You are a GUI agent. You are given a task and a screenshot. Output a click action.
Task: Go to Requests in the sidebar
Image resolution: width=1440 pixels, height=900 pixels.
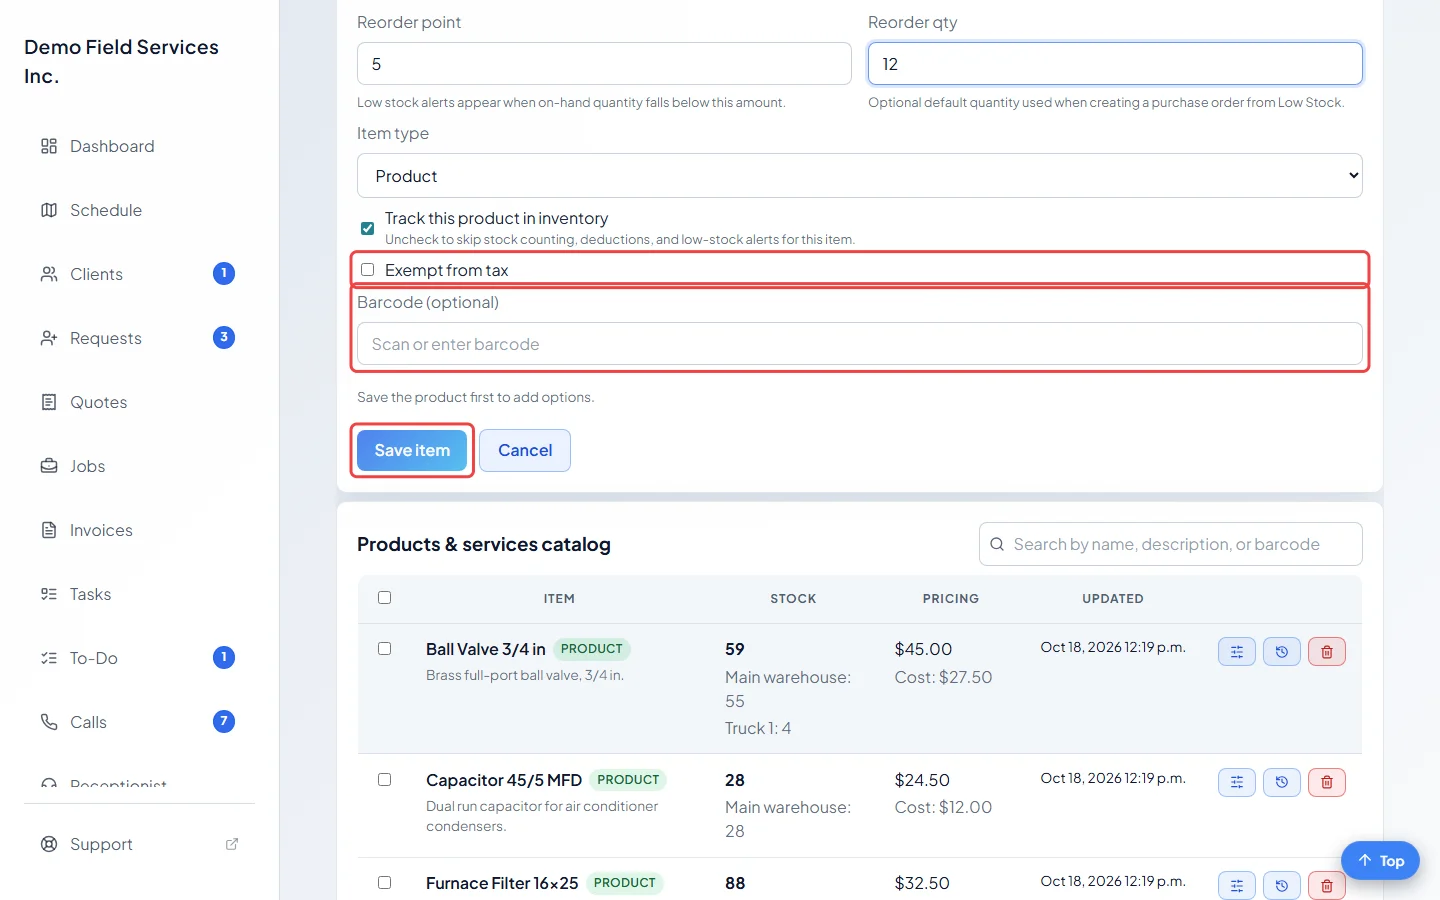(140, 338)
